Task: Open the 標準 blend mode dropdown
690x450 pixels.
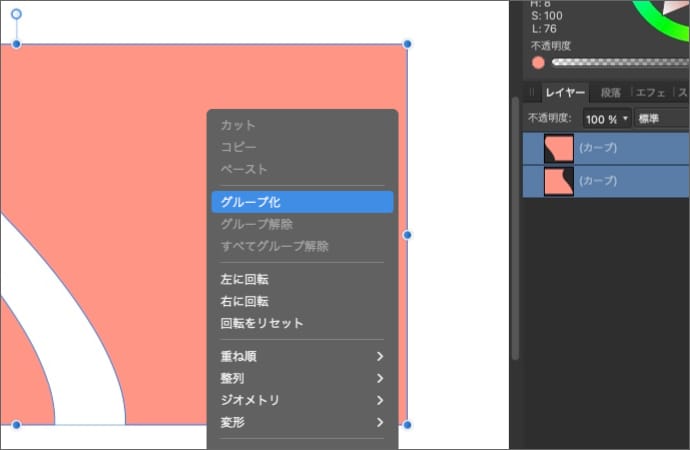Action: [662, 119]
